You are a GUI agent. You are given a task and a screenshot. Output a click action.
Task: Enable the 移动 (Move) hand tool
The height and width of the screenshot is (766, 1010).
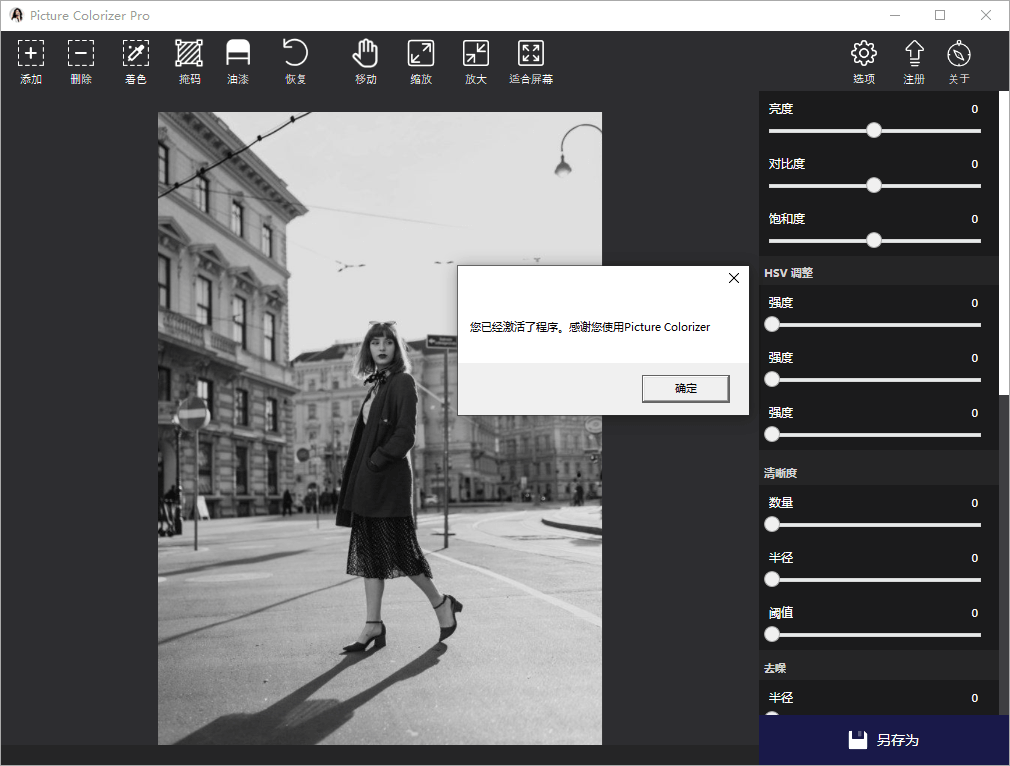point(366,54)
